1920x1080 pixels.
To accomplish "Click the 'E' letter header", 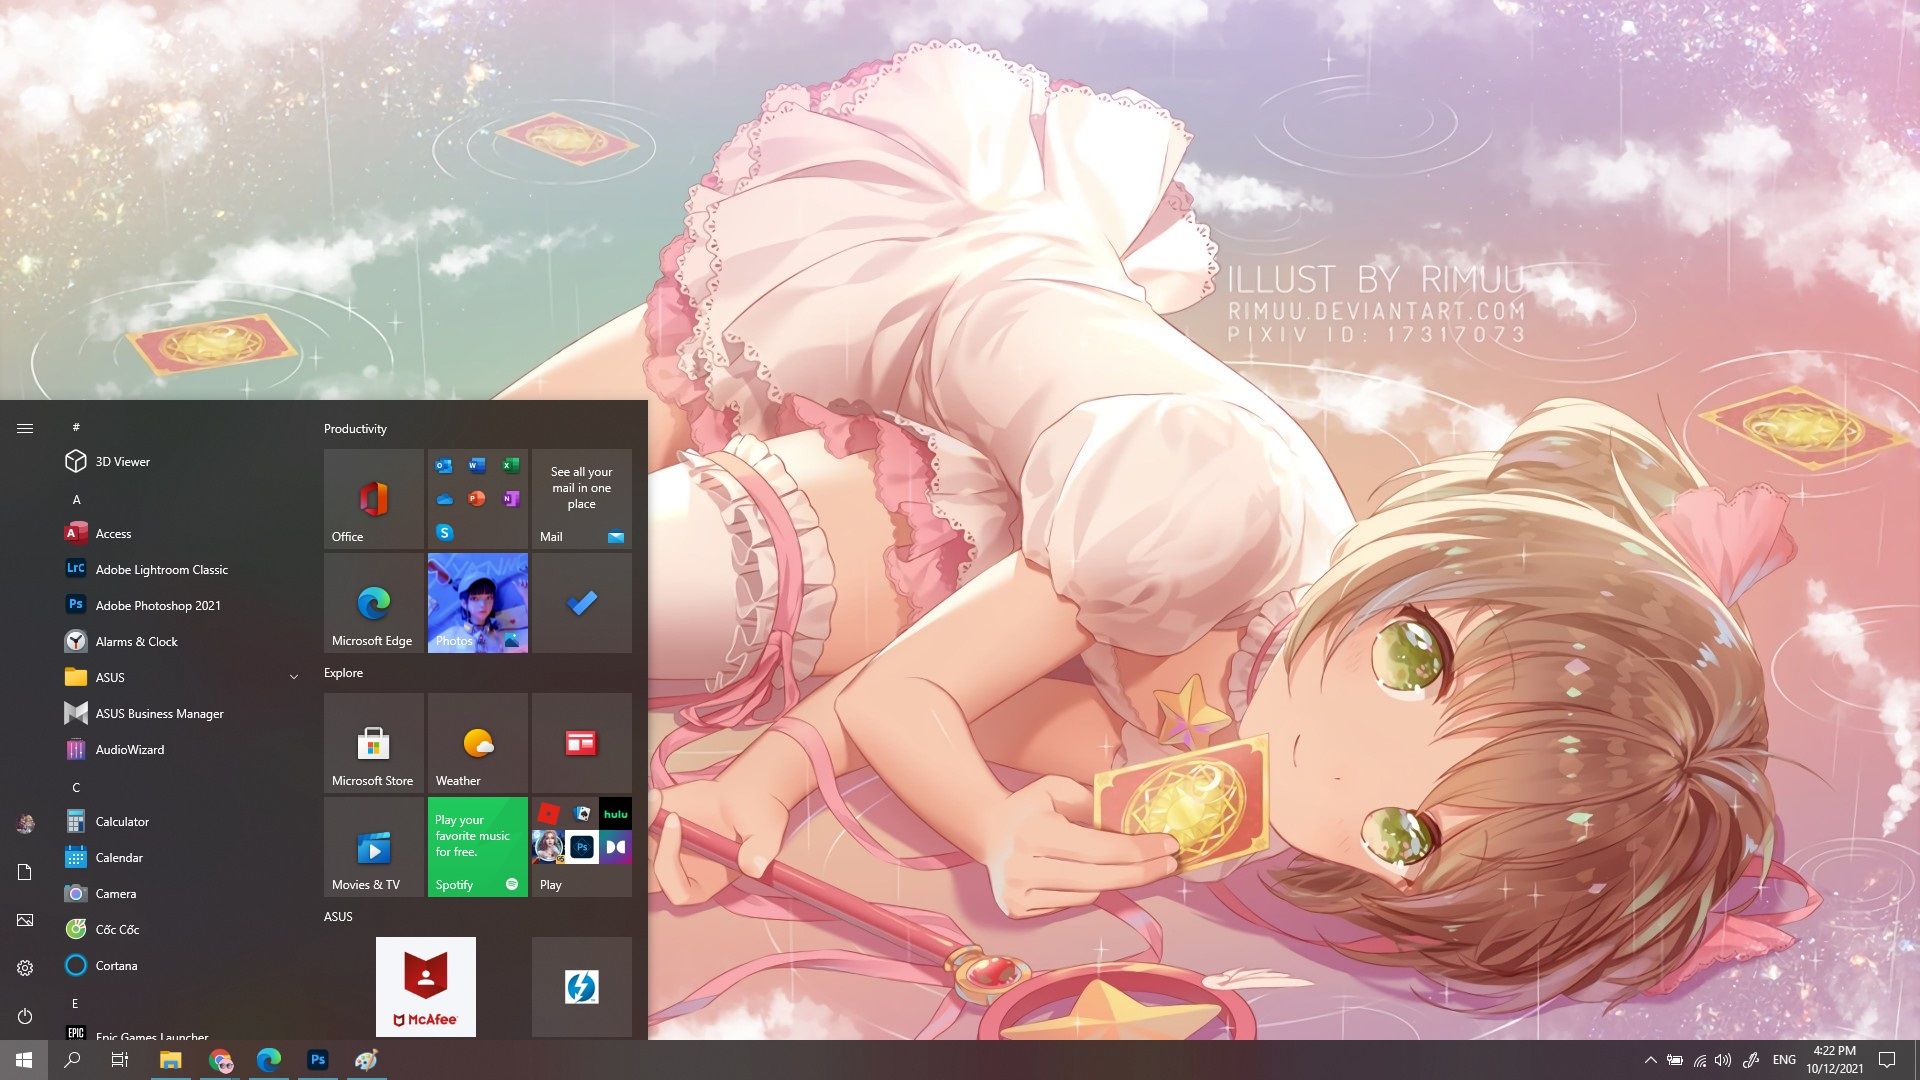I will [x=75, y=1003].
